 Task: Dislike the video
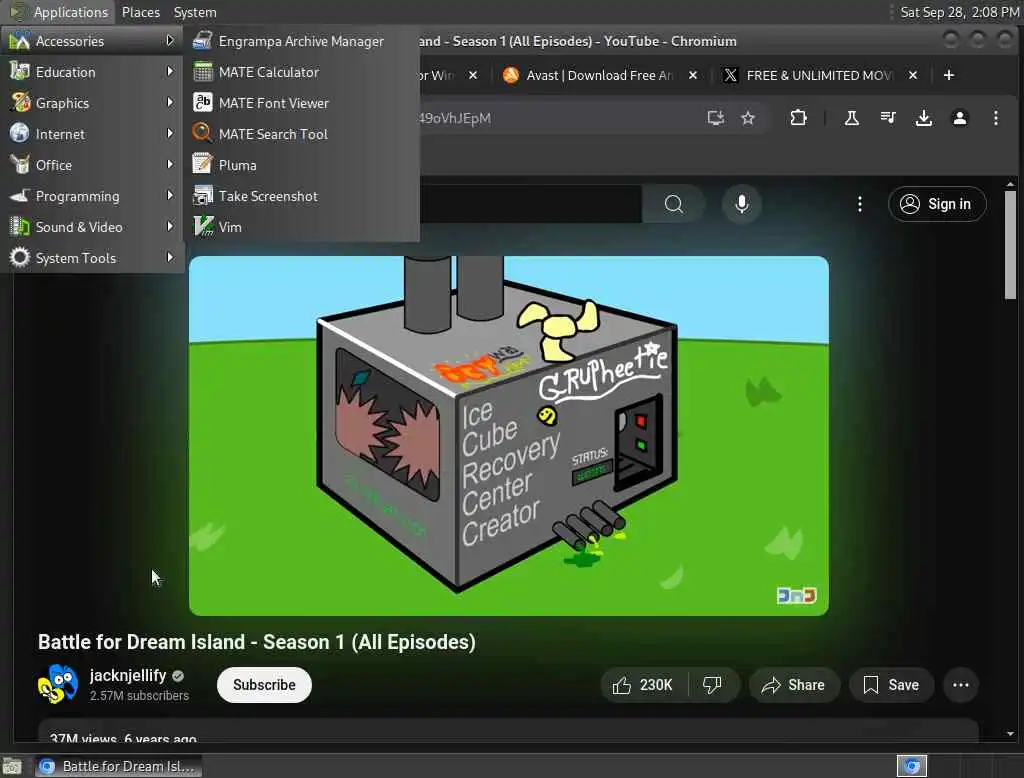(x=712, y=685)
